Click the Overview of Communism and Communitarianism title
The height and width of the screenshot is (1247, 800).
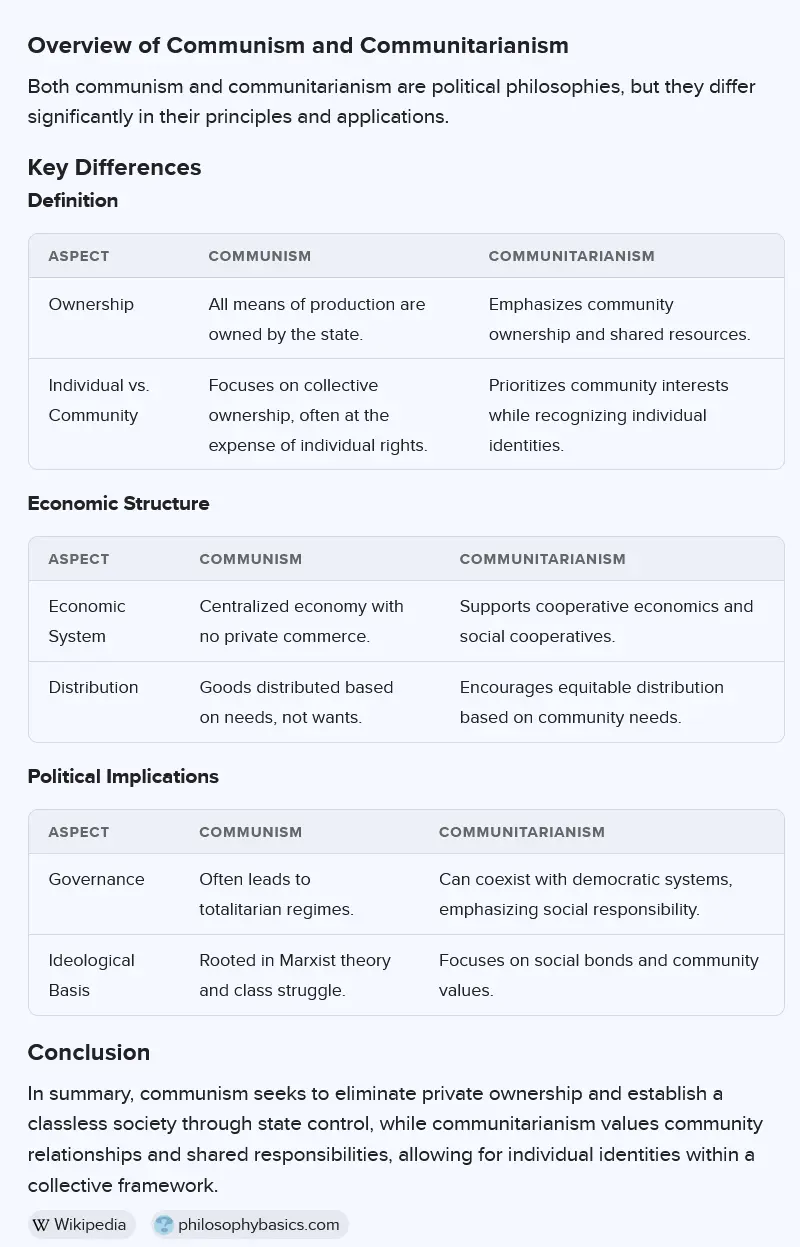coord(298,45)
